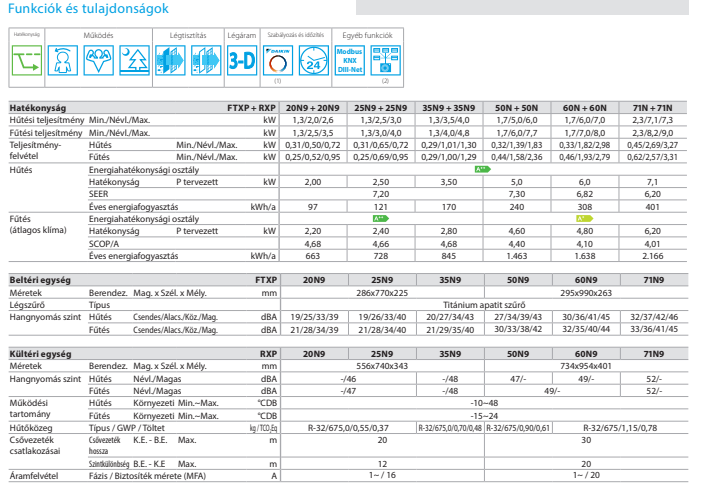The image size is (713, 491).
Task: Click the SEER value '6,82'
Action: (x=585, y=194)
